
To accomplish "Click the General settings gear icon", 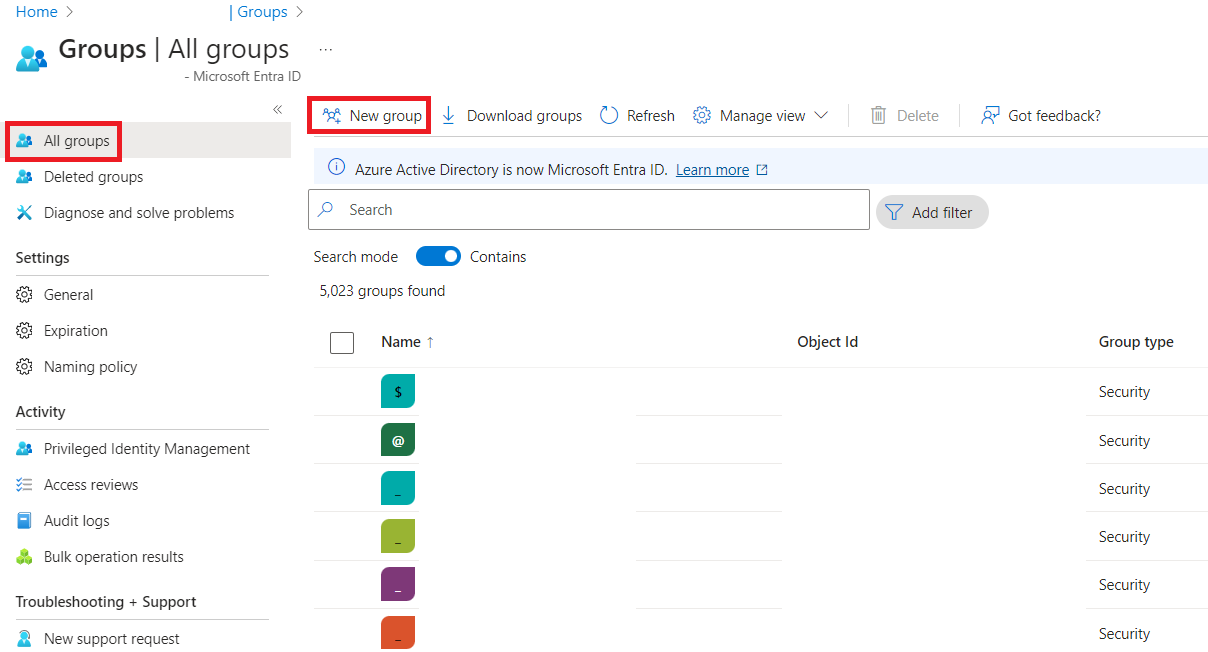I will pos(25,295).
